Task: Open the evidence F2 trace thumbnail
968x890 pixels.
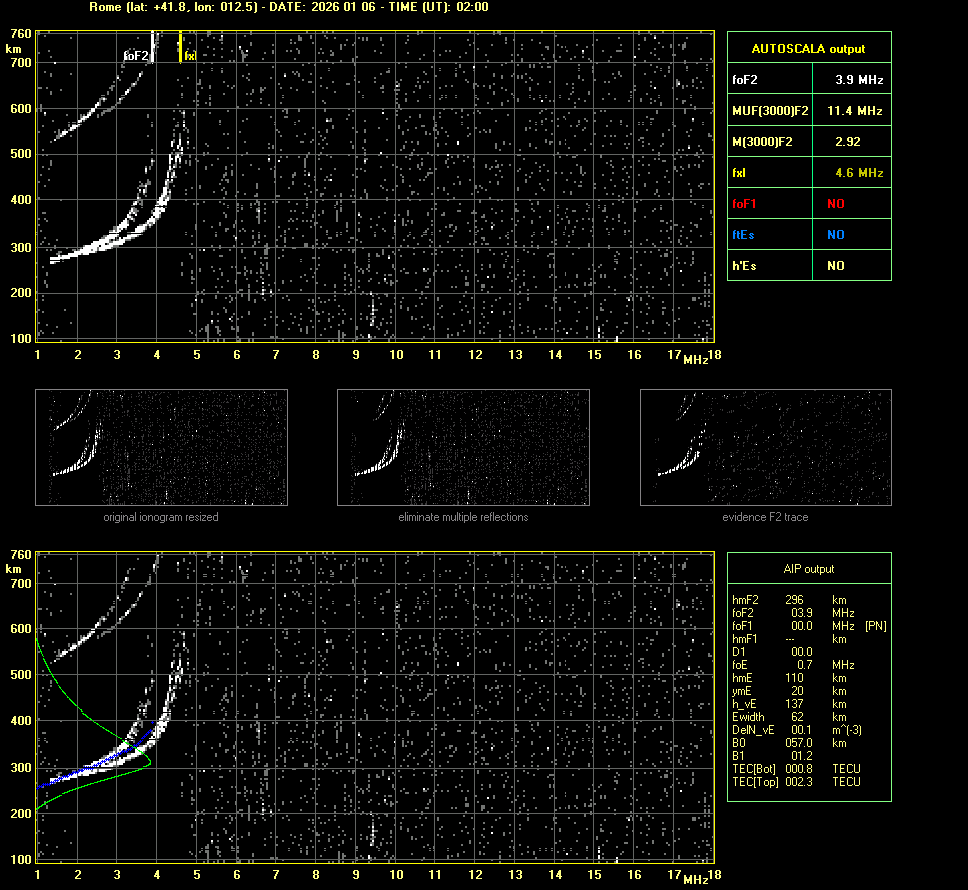Action: [765, 447]
